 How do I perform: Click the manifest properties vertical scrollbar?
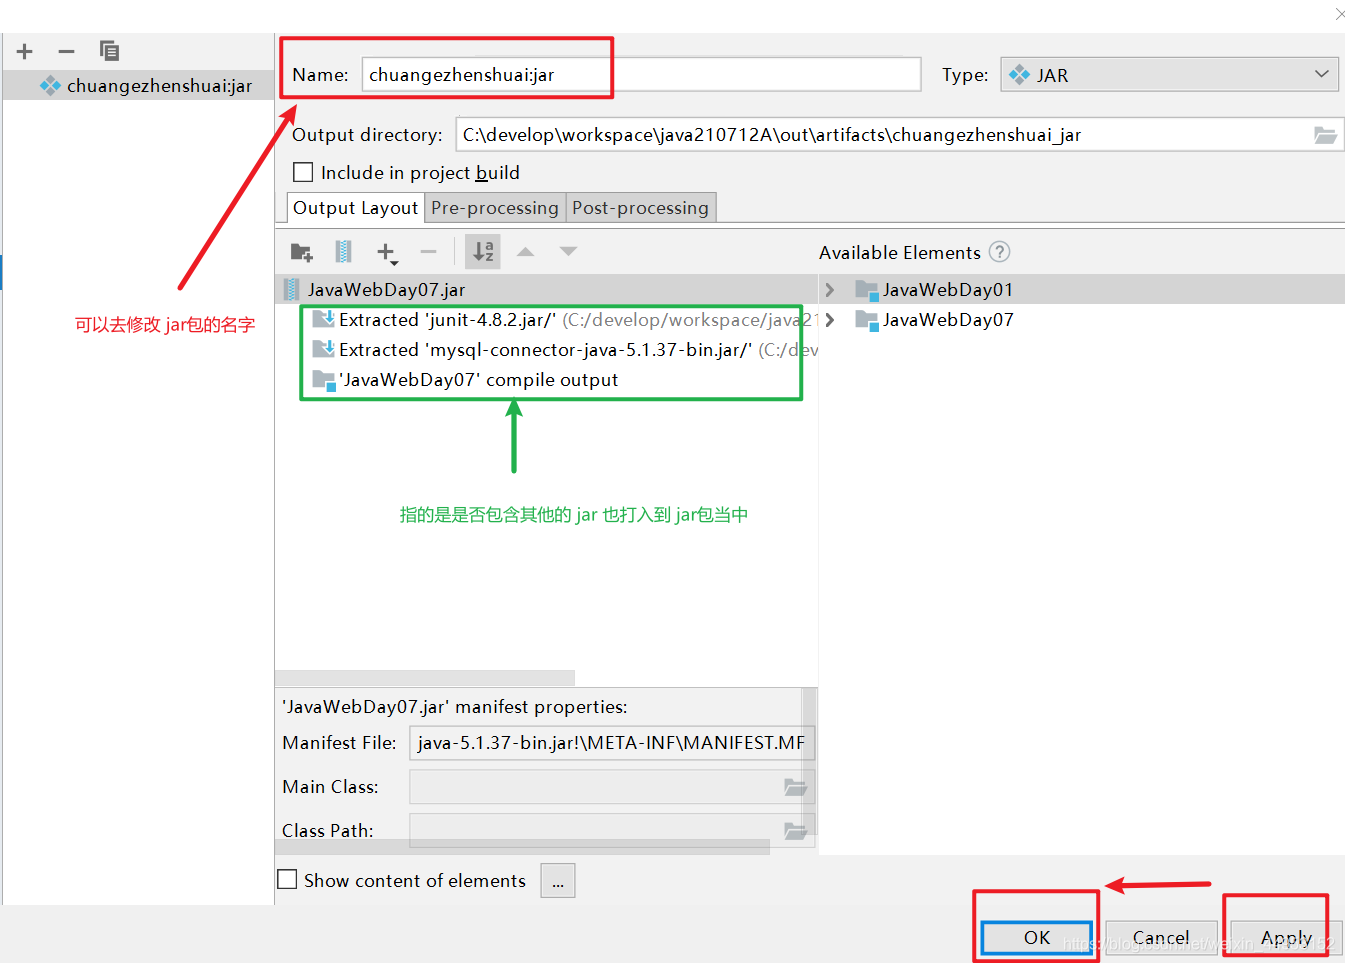(x=810, y=760)
